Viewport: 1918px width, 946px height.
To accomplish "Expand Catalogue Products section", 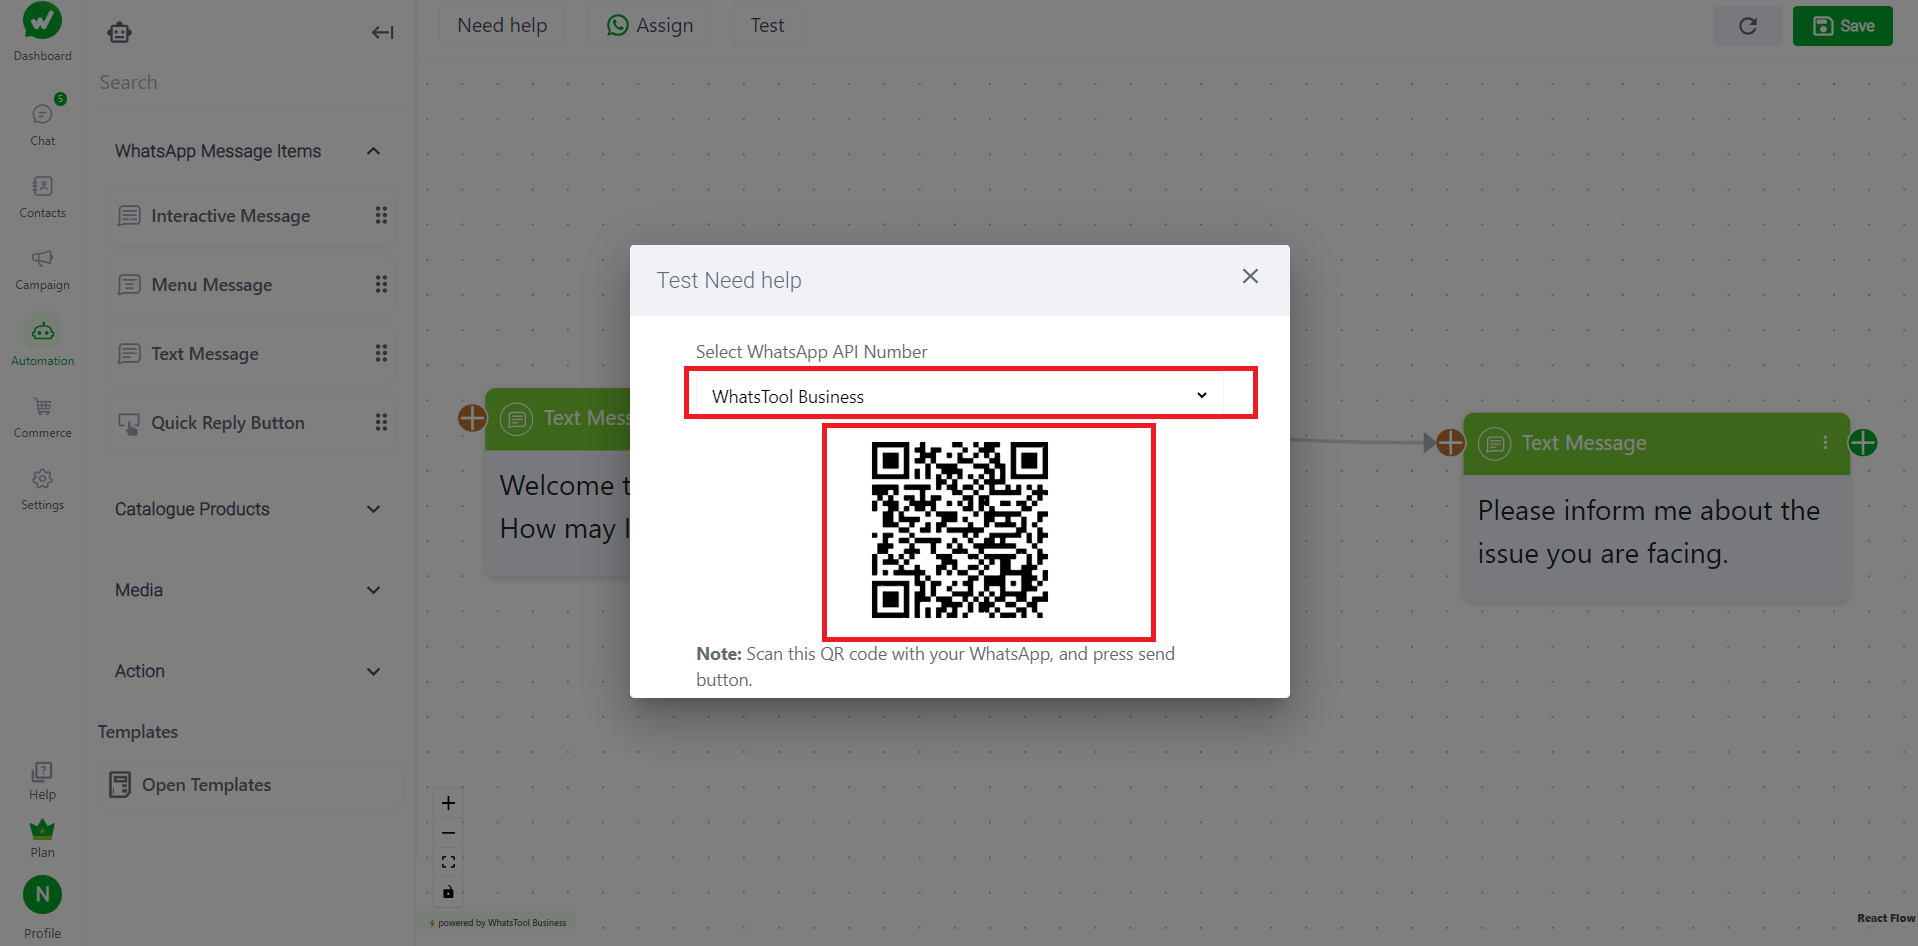I will point(248,509).
